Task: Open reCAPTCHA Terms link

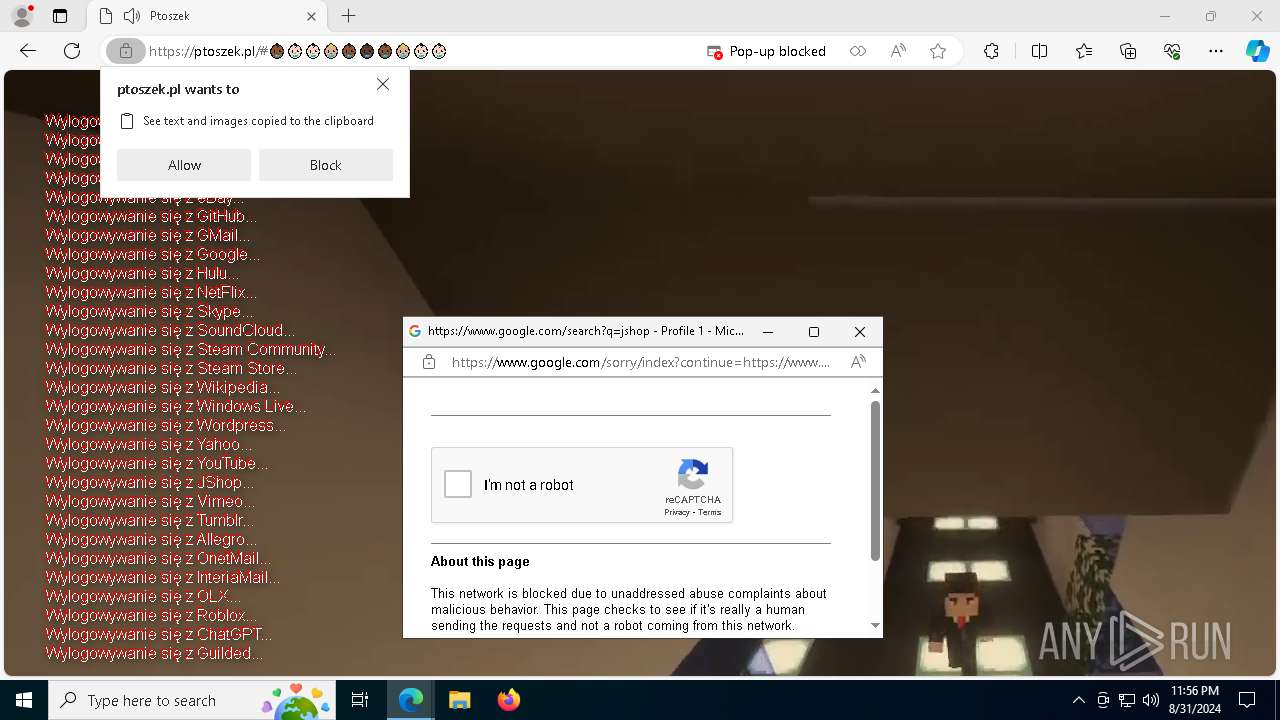Action: click(x=710, y=512)
